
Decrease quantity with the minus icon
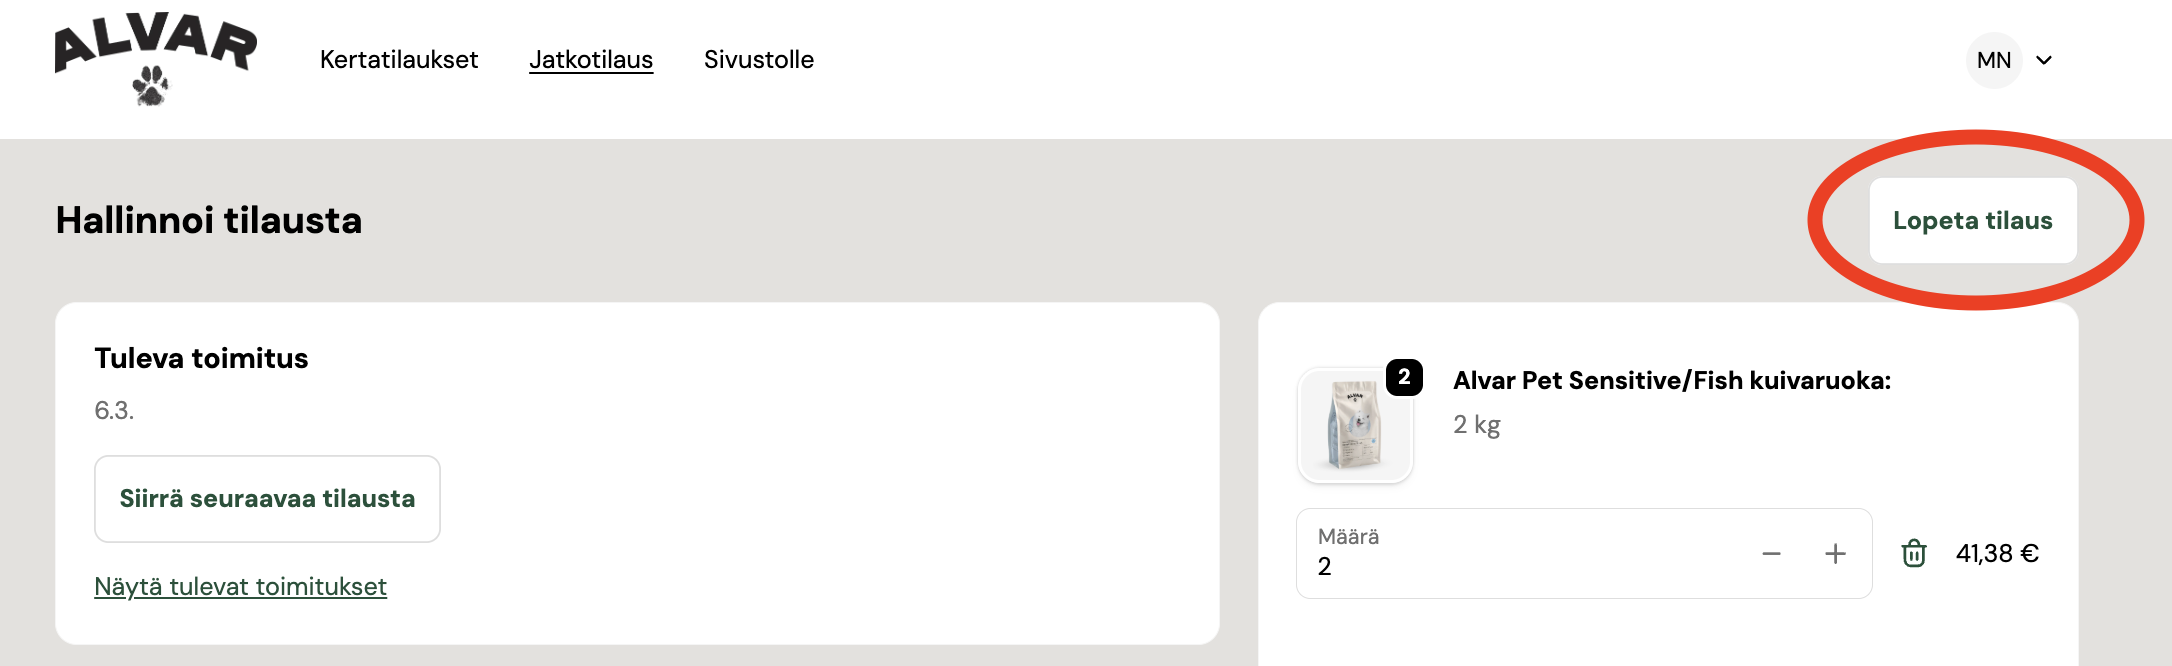pos(1771,553)
